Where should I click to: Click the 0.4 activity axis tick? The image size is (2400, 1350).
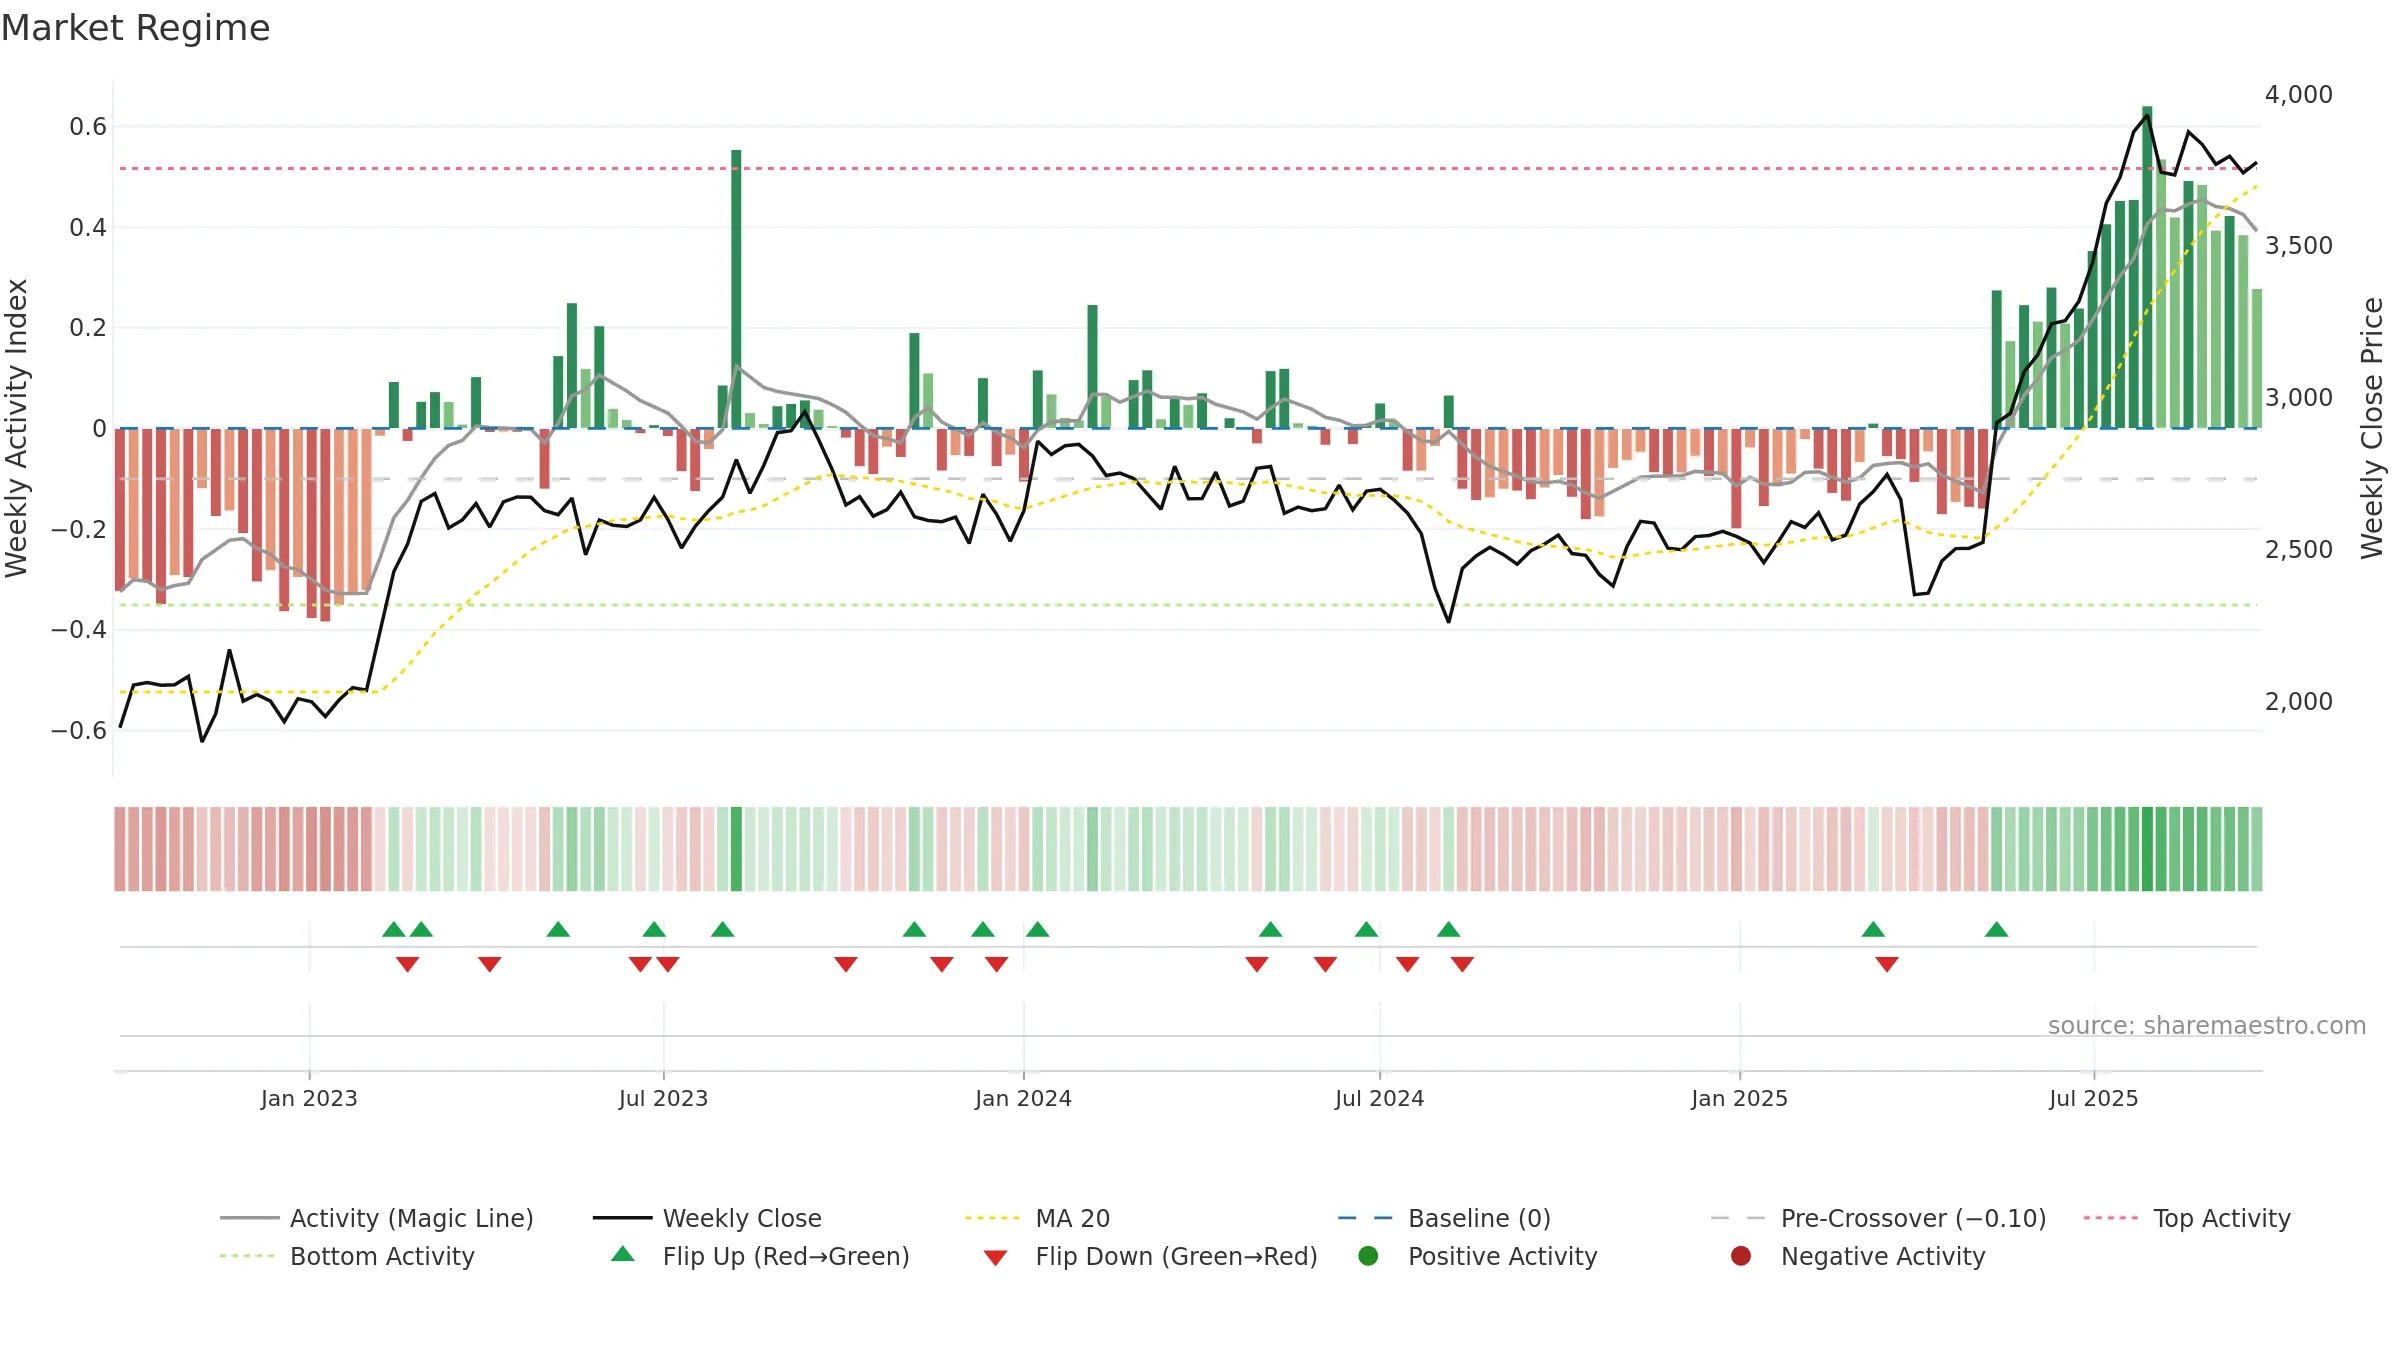88,227
